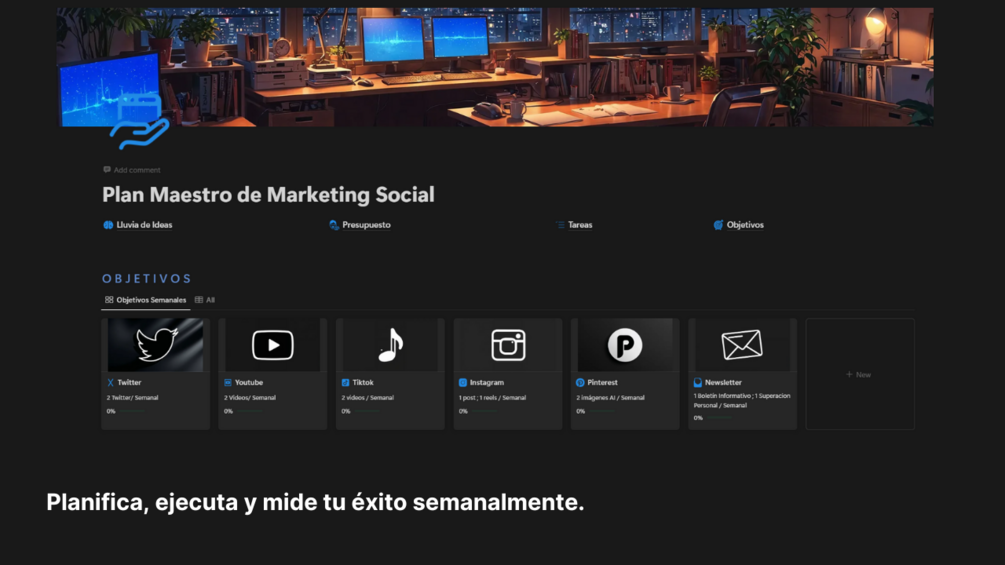The width and height of the screenshot is (1005, 565).
Task: Click the '2 imágenes AI / Semanal' text
Action: click(x=610, y=398)
